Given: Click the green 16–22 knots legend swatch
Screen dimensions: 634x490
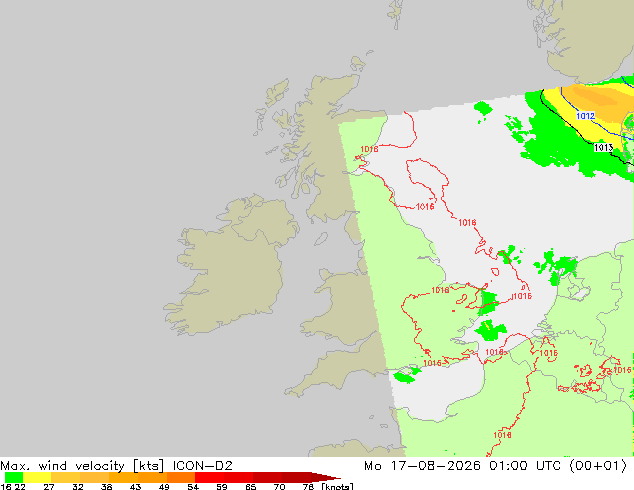Looking at the screenshot, I should point(14,477).
